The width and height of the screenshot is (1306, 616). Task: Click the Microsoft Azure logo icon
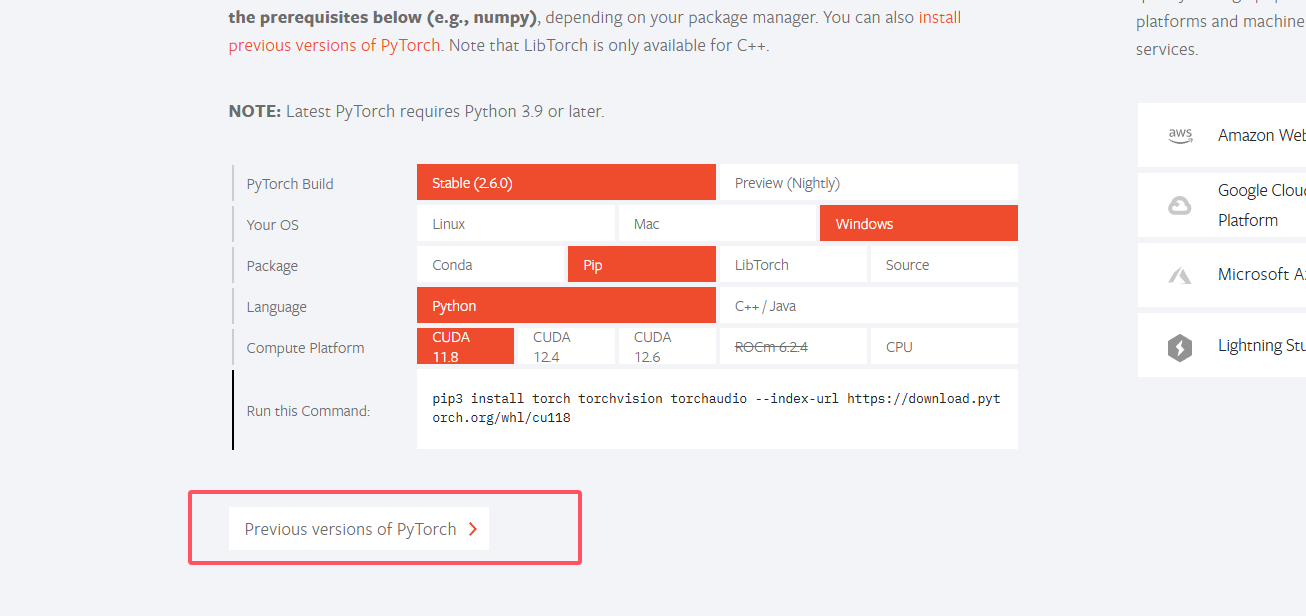[x=1180, y=275]
